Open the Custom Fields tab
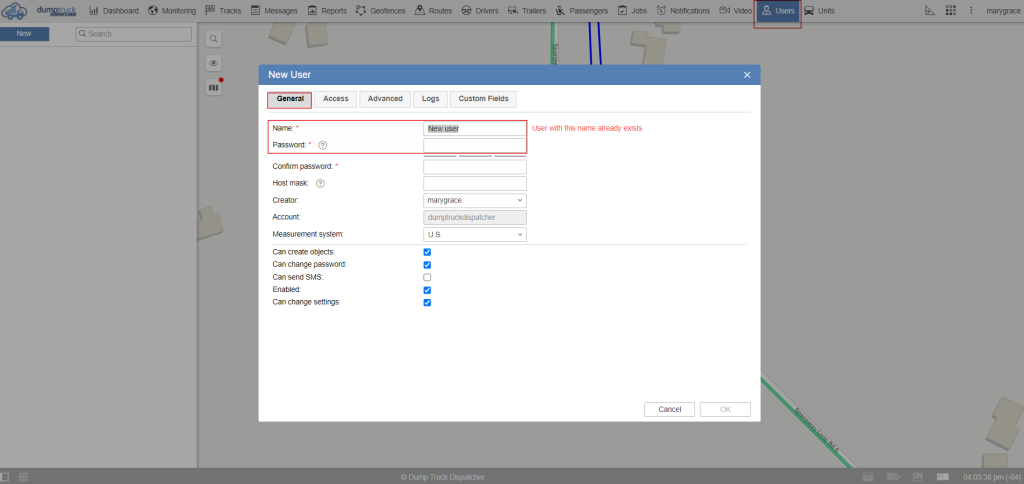 483,99
